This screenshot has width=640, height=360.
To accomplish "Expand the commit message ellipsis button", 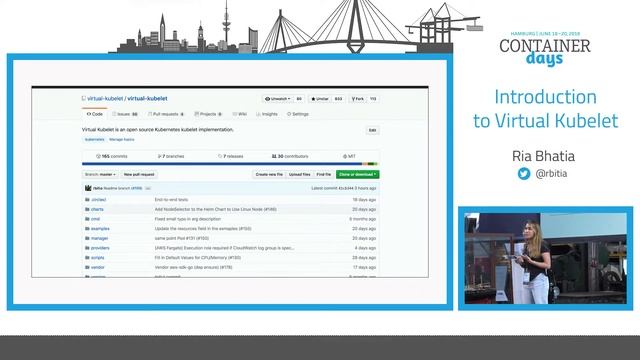I will tap(148, 189).
